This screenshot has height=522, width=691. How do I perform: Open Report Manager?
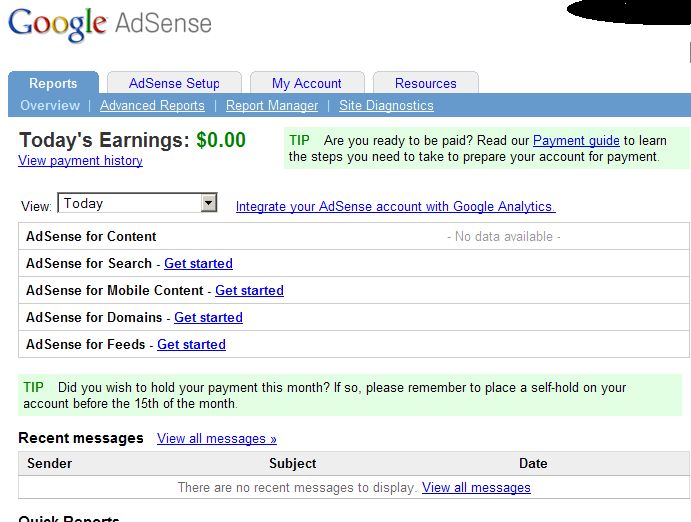pyautogui.click(x=272, y=105)
